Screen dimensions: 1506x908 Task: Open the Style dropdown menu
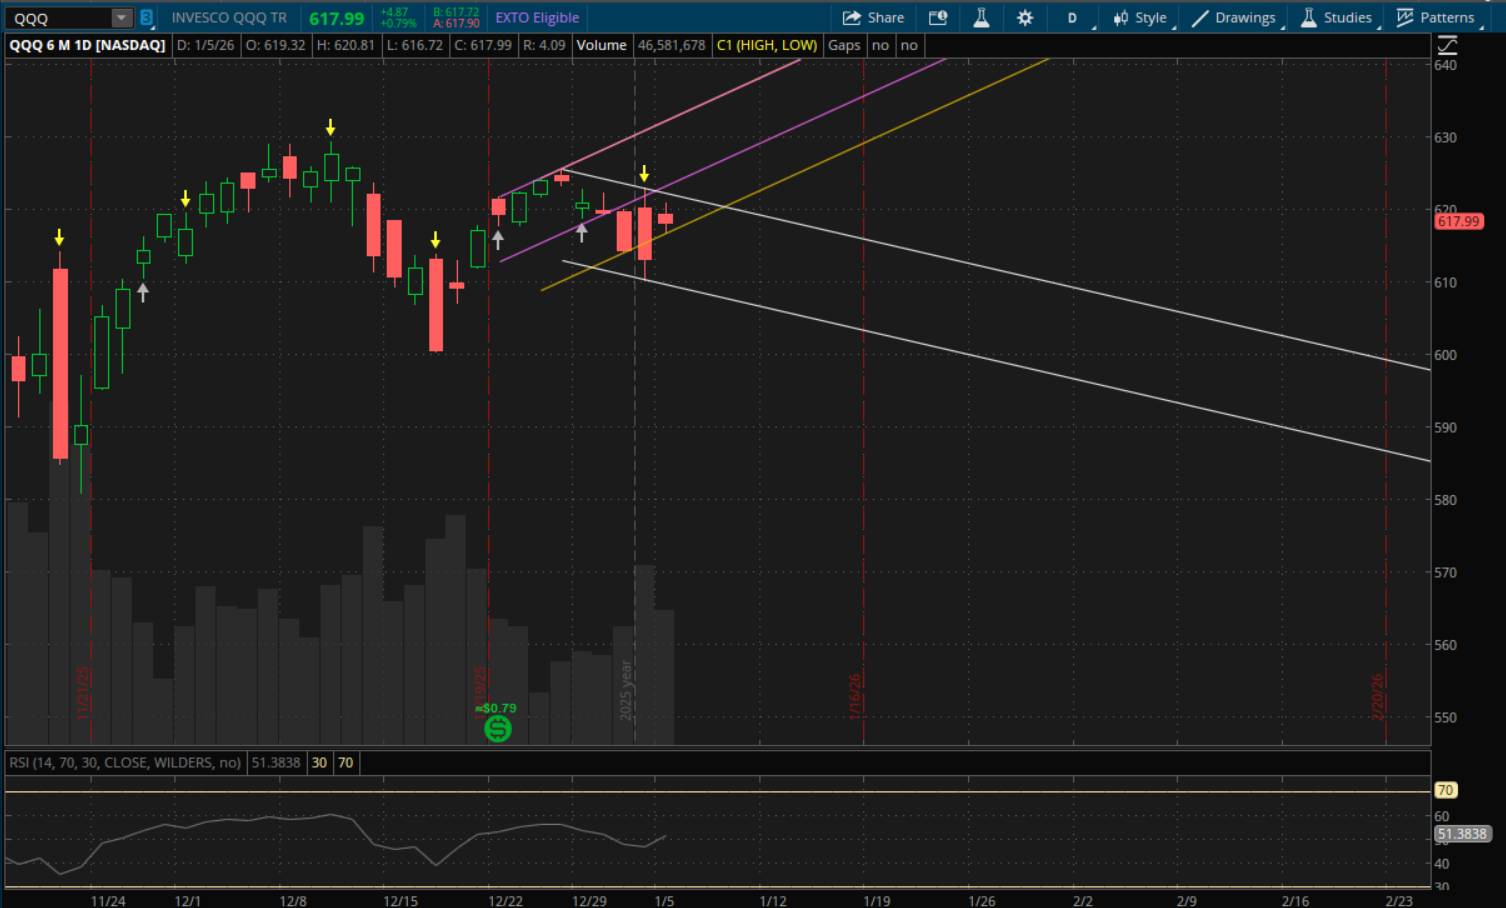click(x=1140, y=18)
